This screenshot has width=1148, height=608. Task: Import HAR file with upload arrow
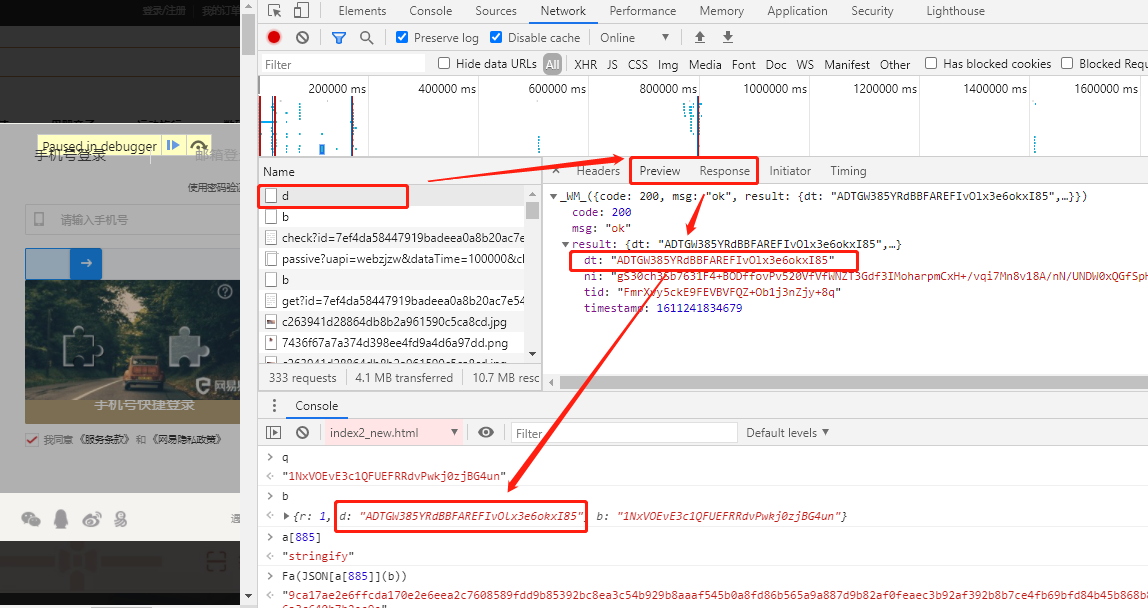(x=700, y=37)
